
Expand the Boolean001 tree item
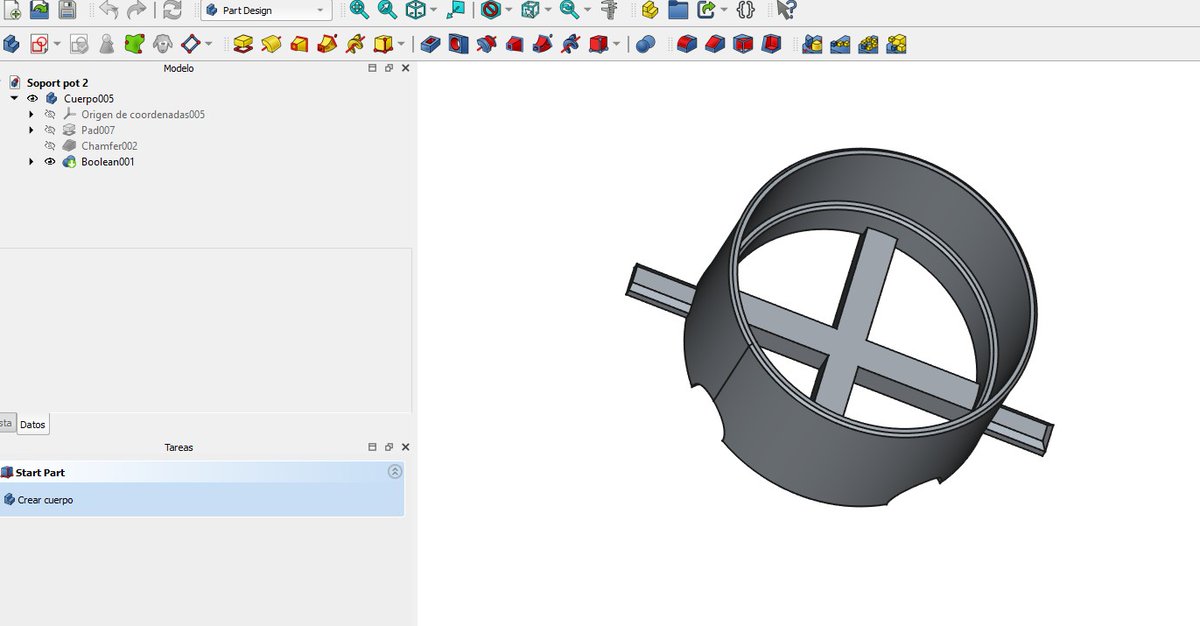pos(32,162)
